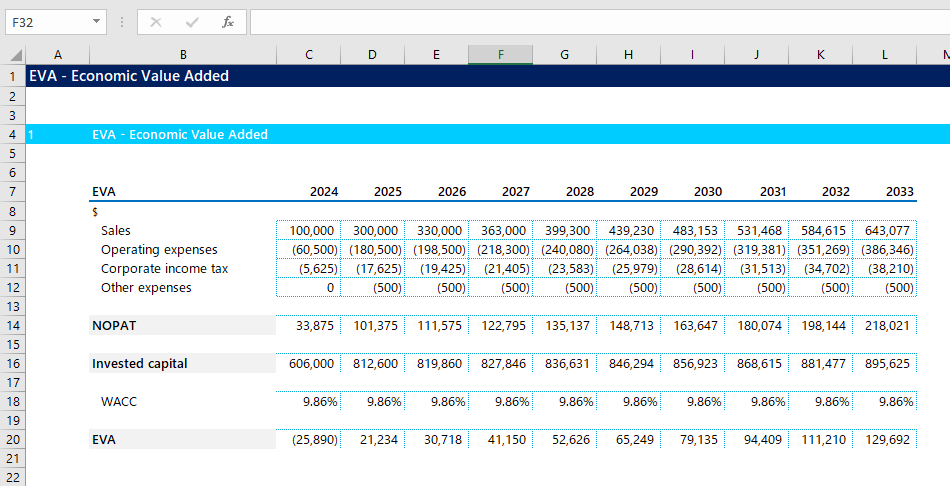
Task: Click the 2027 WACC cell 9.86%
Action: click(x=500, y=402)
